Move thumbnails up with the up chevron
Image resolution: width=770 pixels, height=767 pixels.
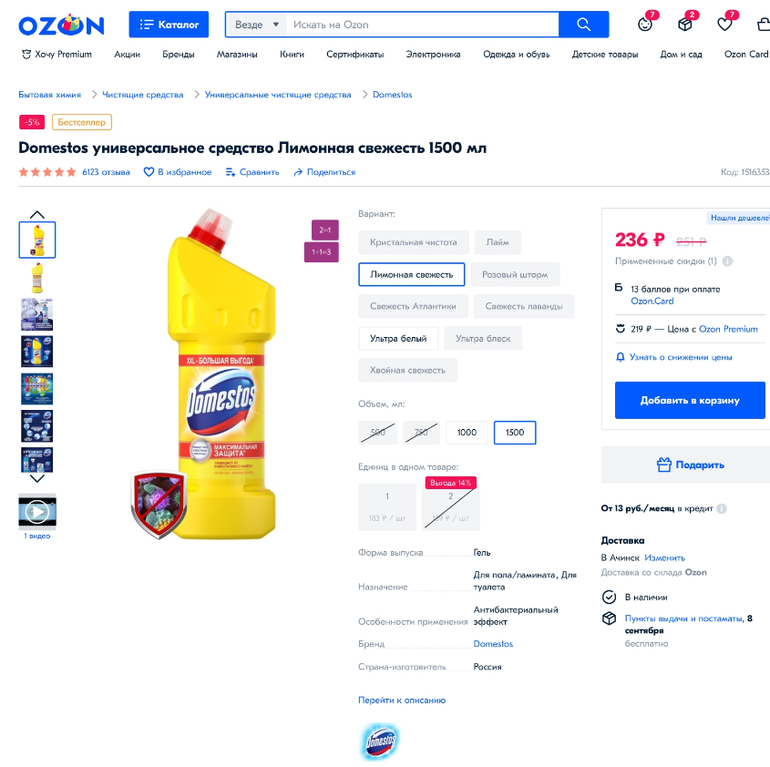37,215
